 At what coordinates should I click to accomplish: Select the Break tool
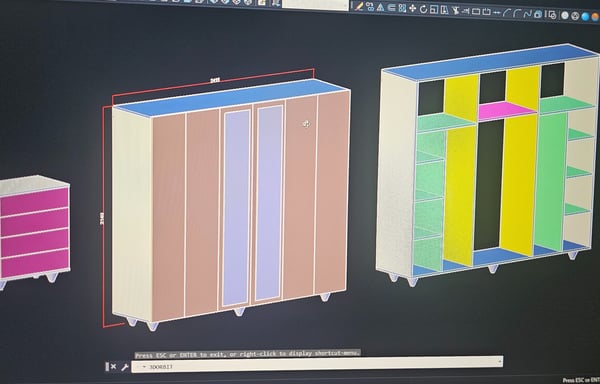click(x=486, y=12)
